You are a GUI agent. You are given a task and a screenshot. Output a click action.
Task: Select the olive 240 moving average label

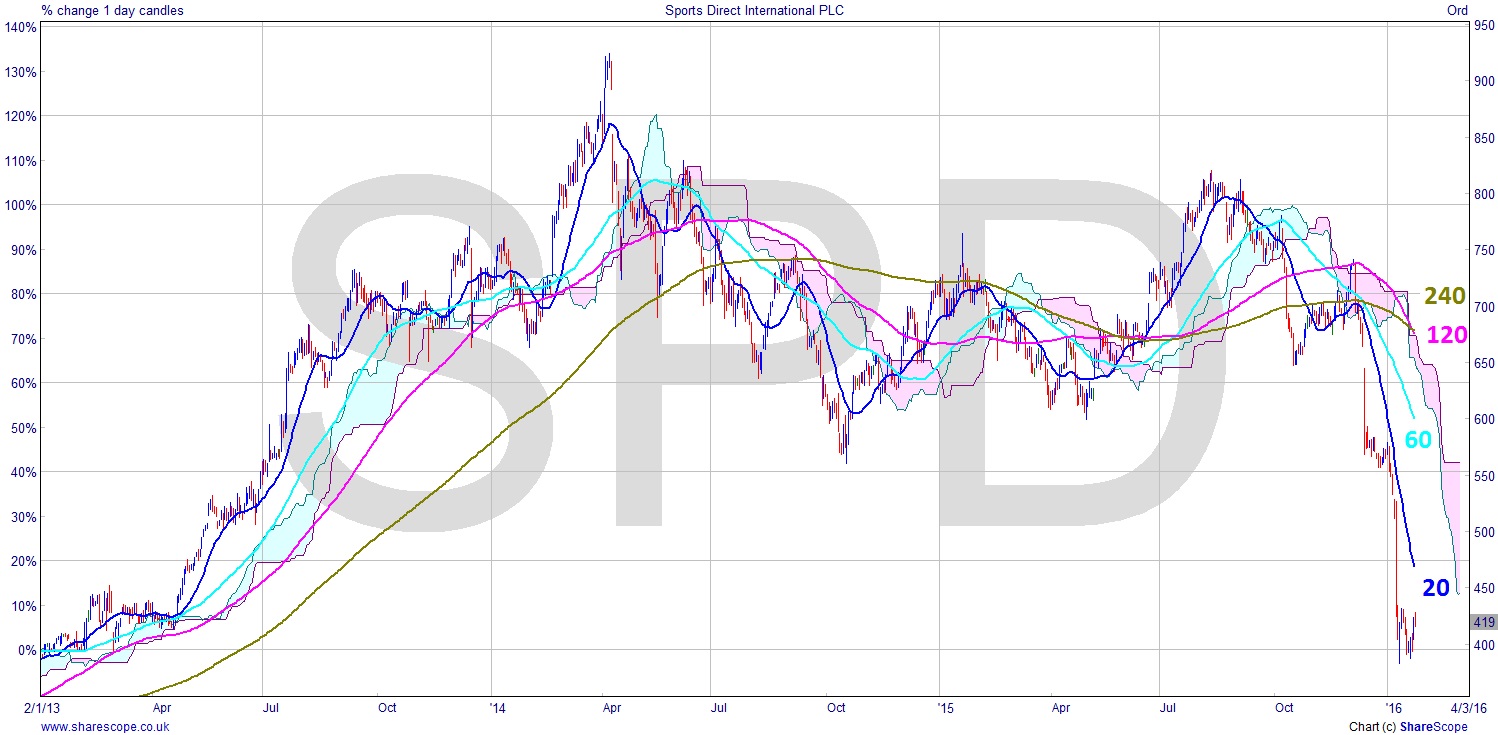pyautogui.click(x=1444, y=296)
